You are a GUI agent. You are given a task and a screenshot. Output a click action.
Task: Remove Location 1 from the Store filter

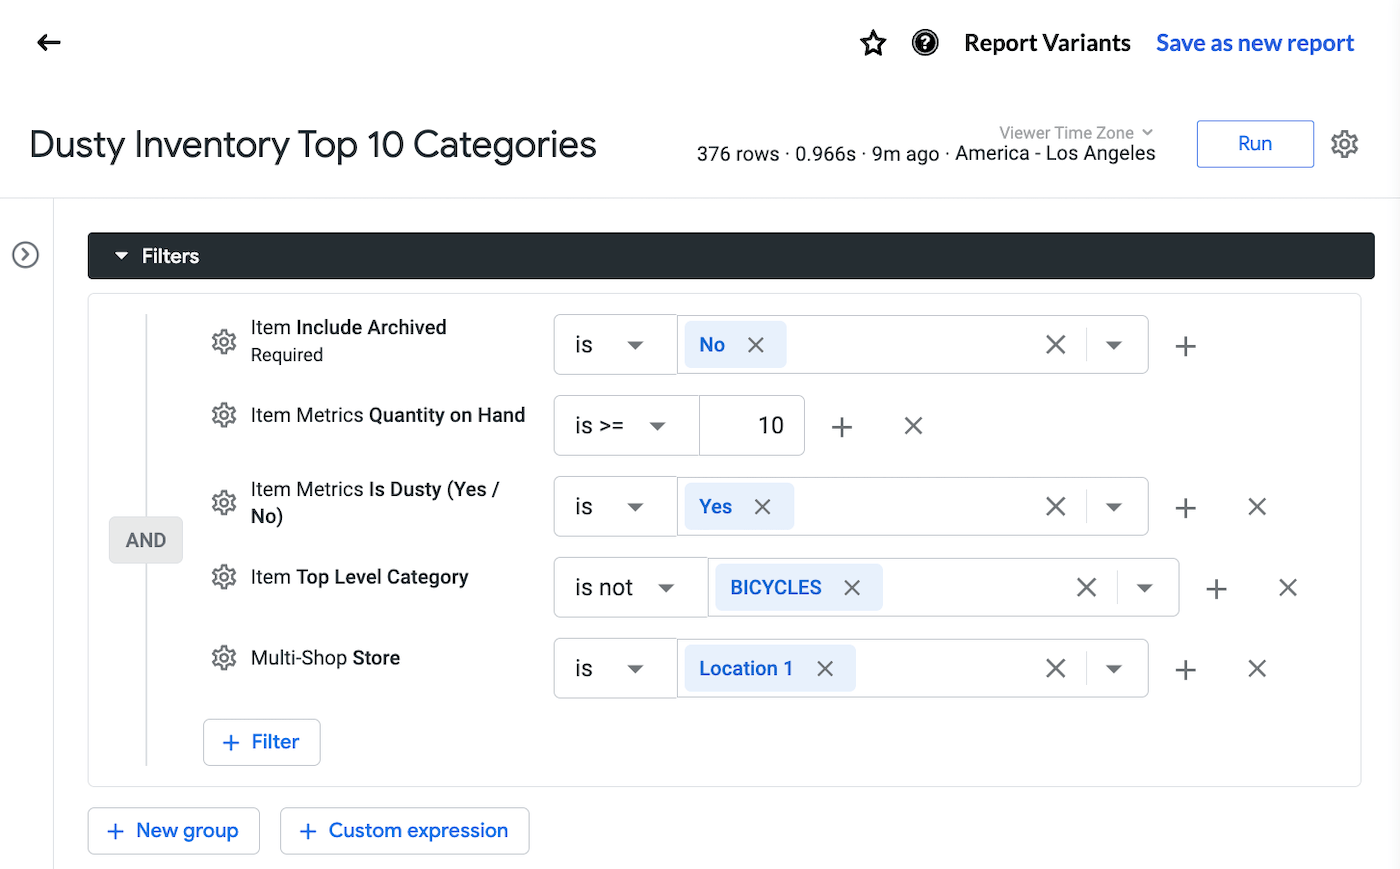tap(825, 668)
